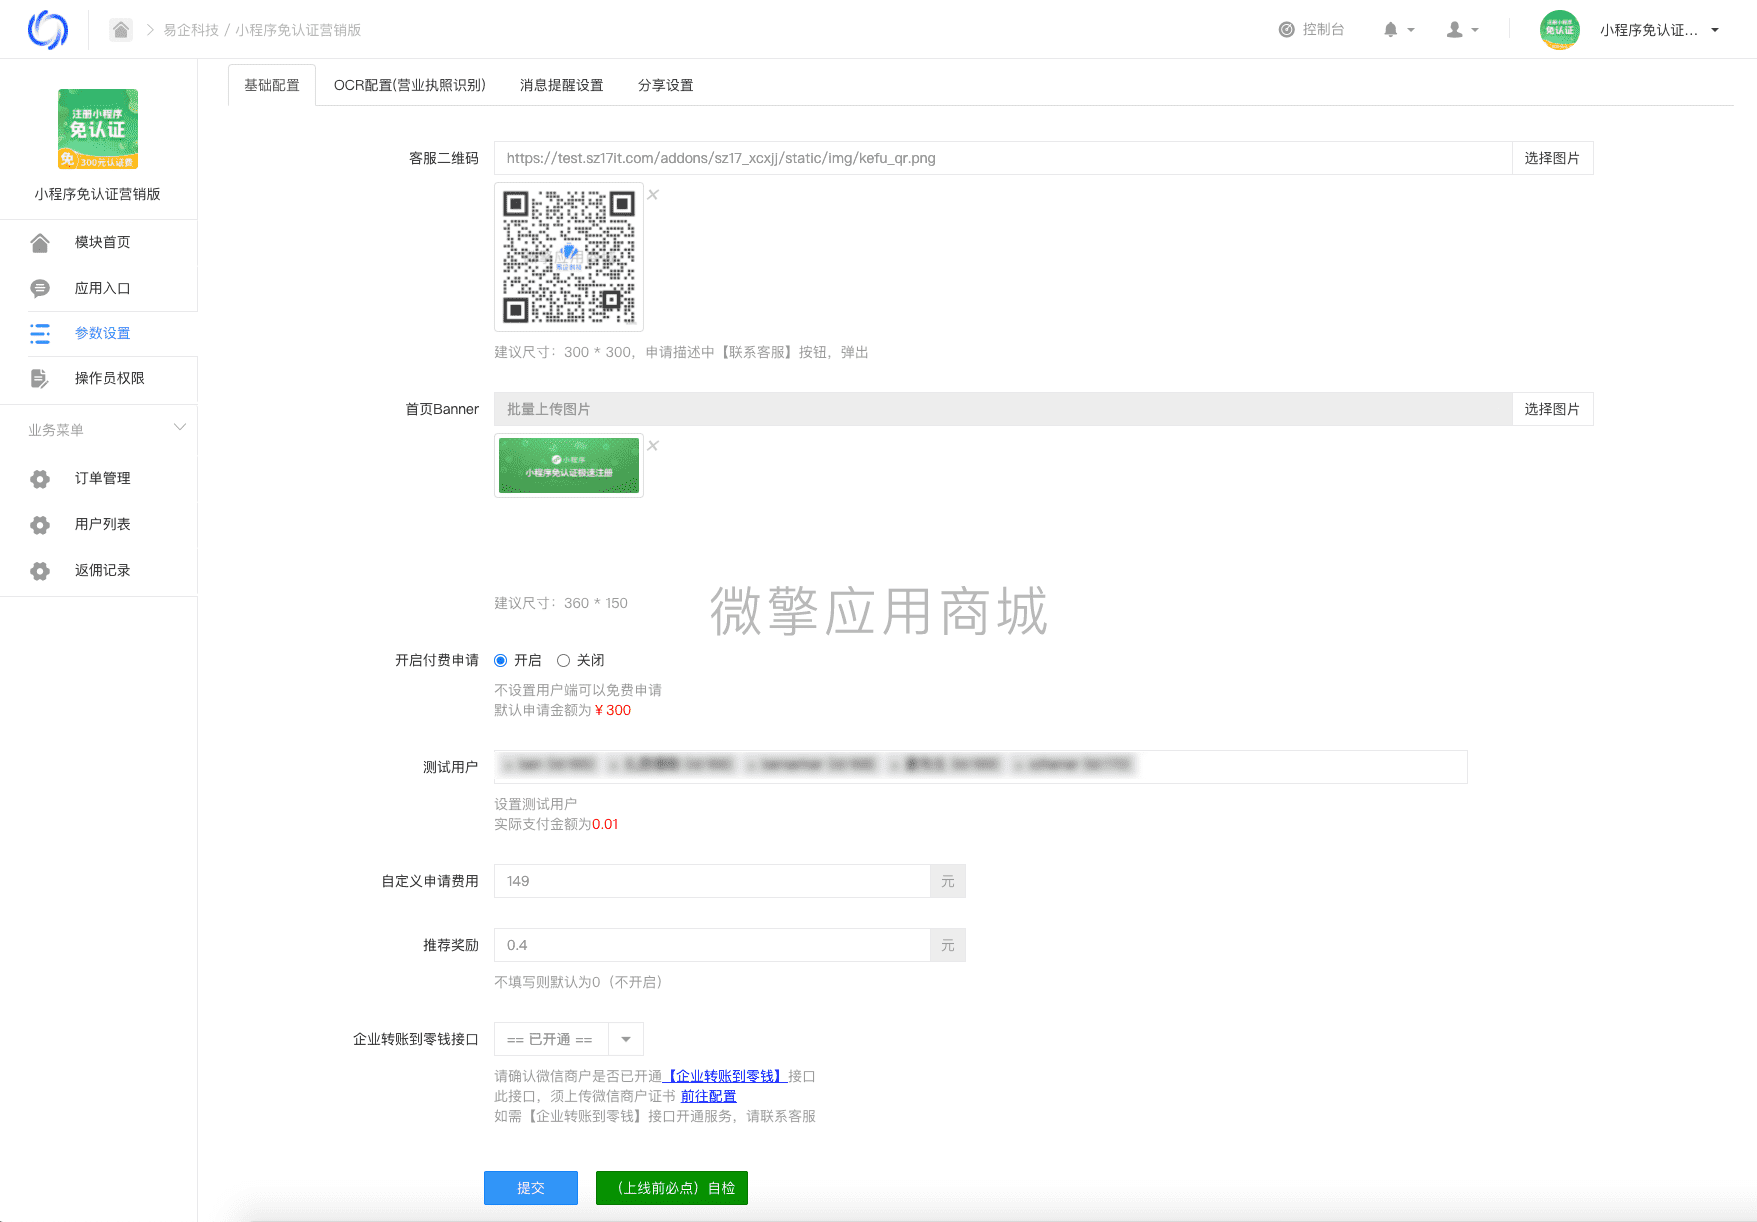This screenshot has width=1757, height=1222.
Task: Open the user profile icon menu
Action: (1455, 30)
